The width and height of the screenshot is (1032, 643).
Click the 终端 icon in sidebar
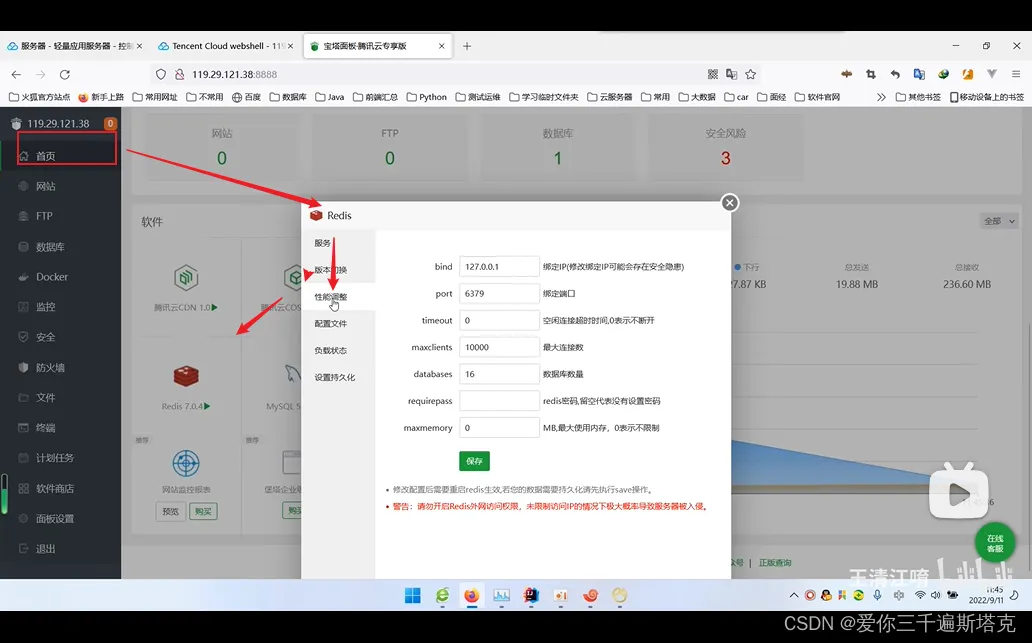[x=24, y=428]
